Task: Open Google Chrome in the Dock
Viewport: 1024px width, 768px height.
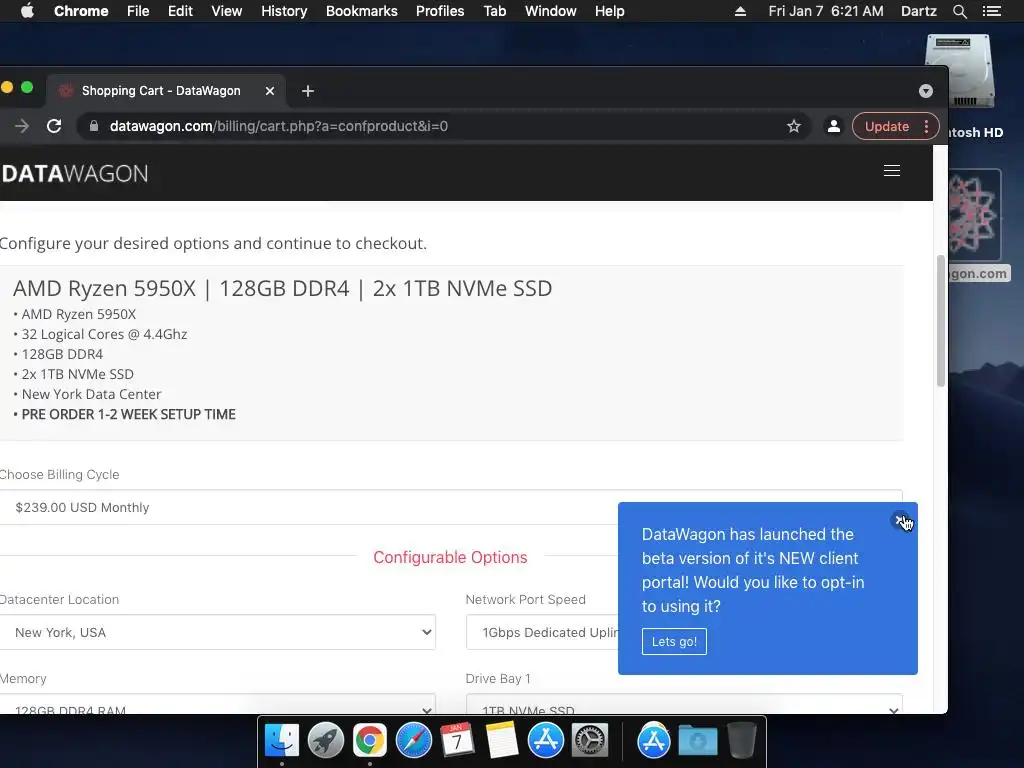Action: [370, 741]
